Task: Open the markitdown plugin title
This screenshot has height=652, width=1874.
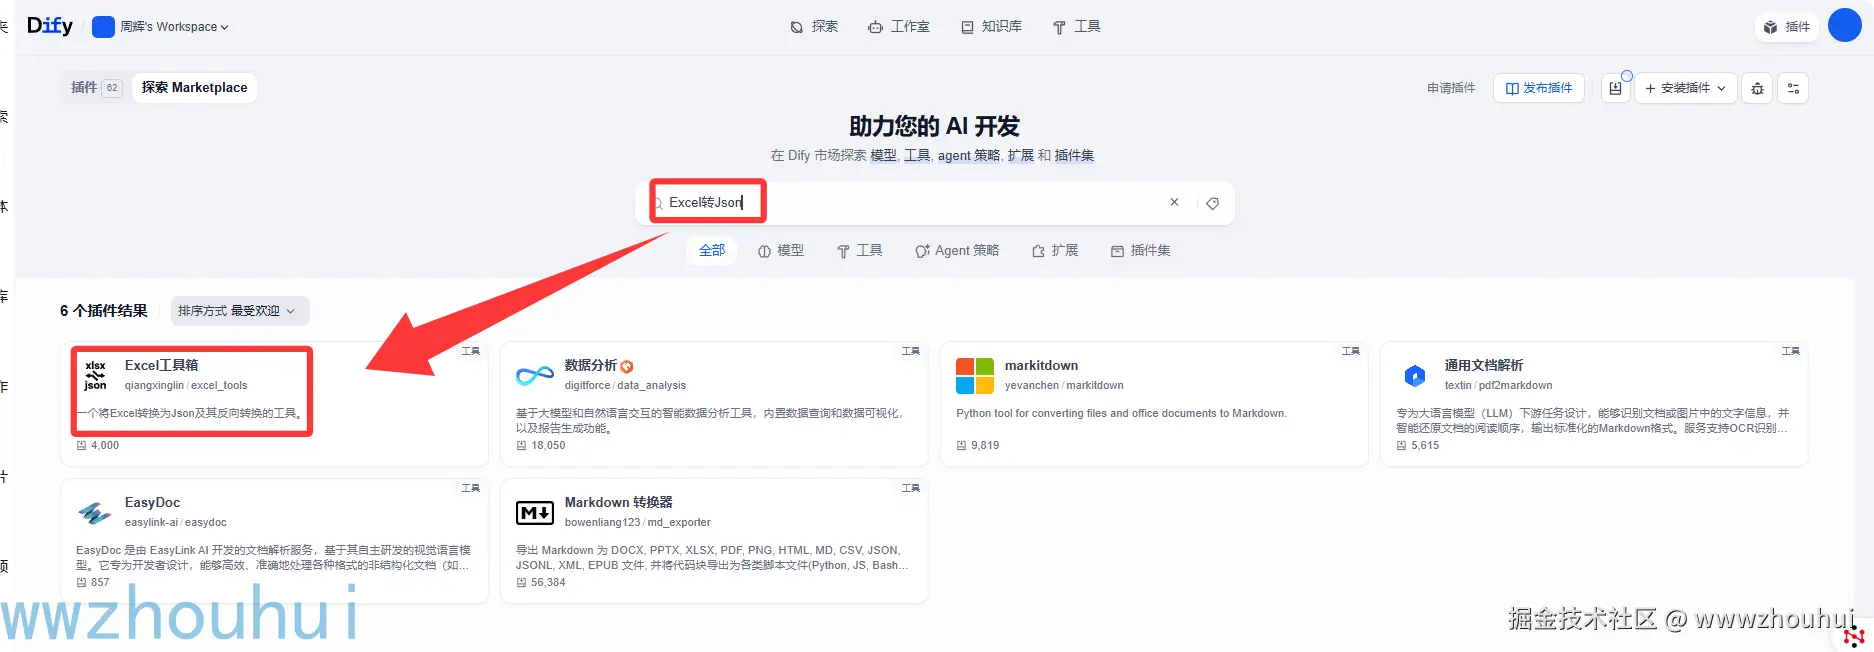Action: click(x=1041, y=366)
